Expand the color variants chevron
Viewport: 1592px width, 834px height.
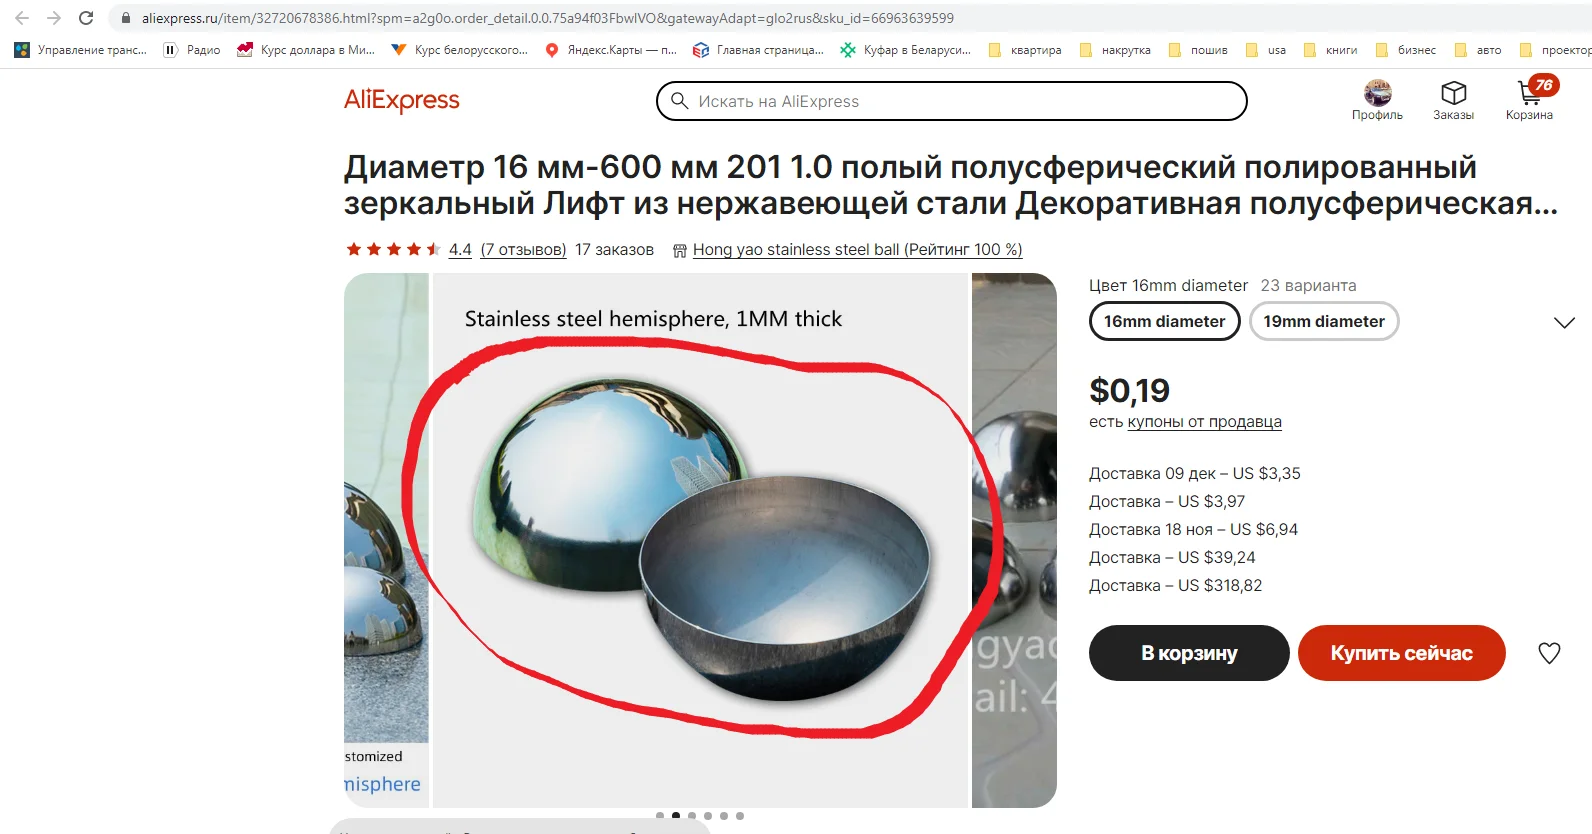click(x=1564, y=322)
